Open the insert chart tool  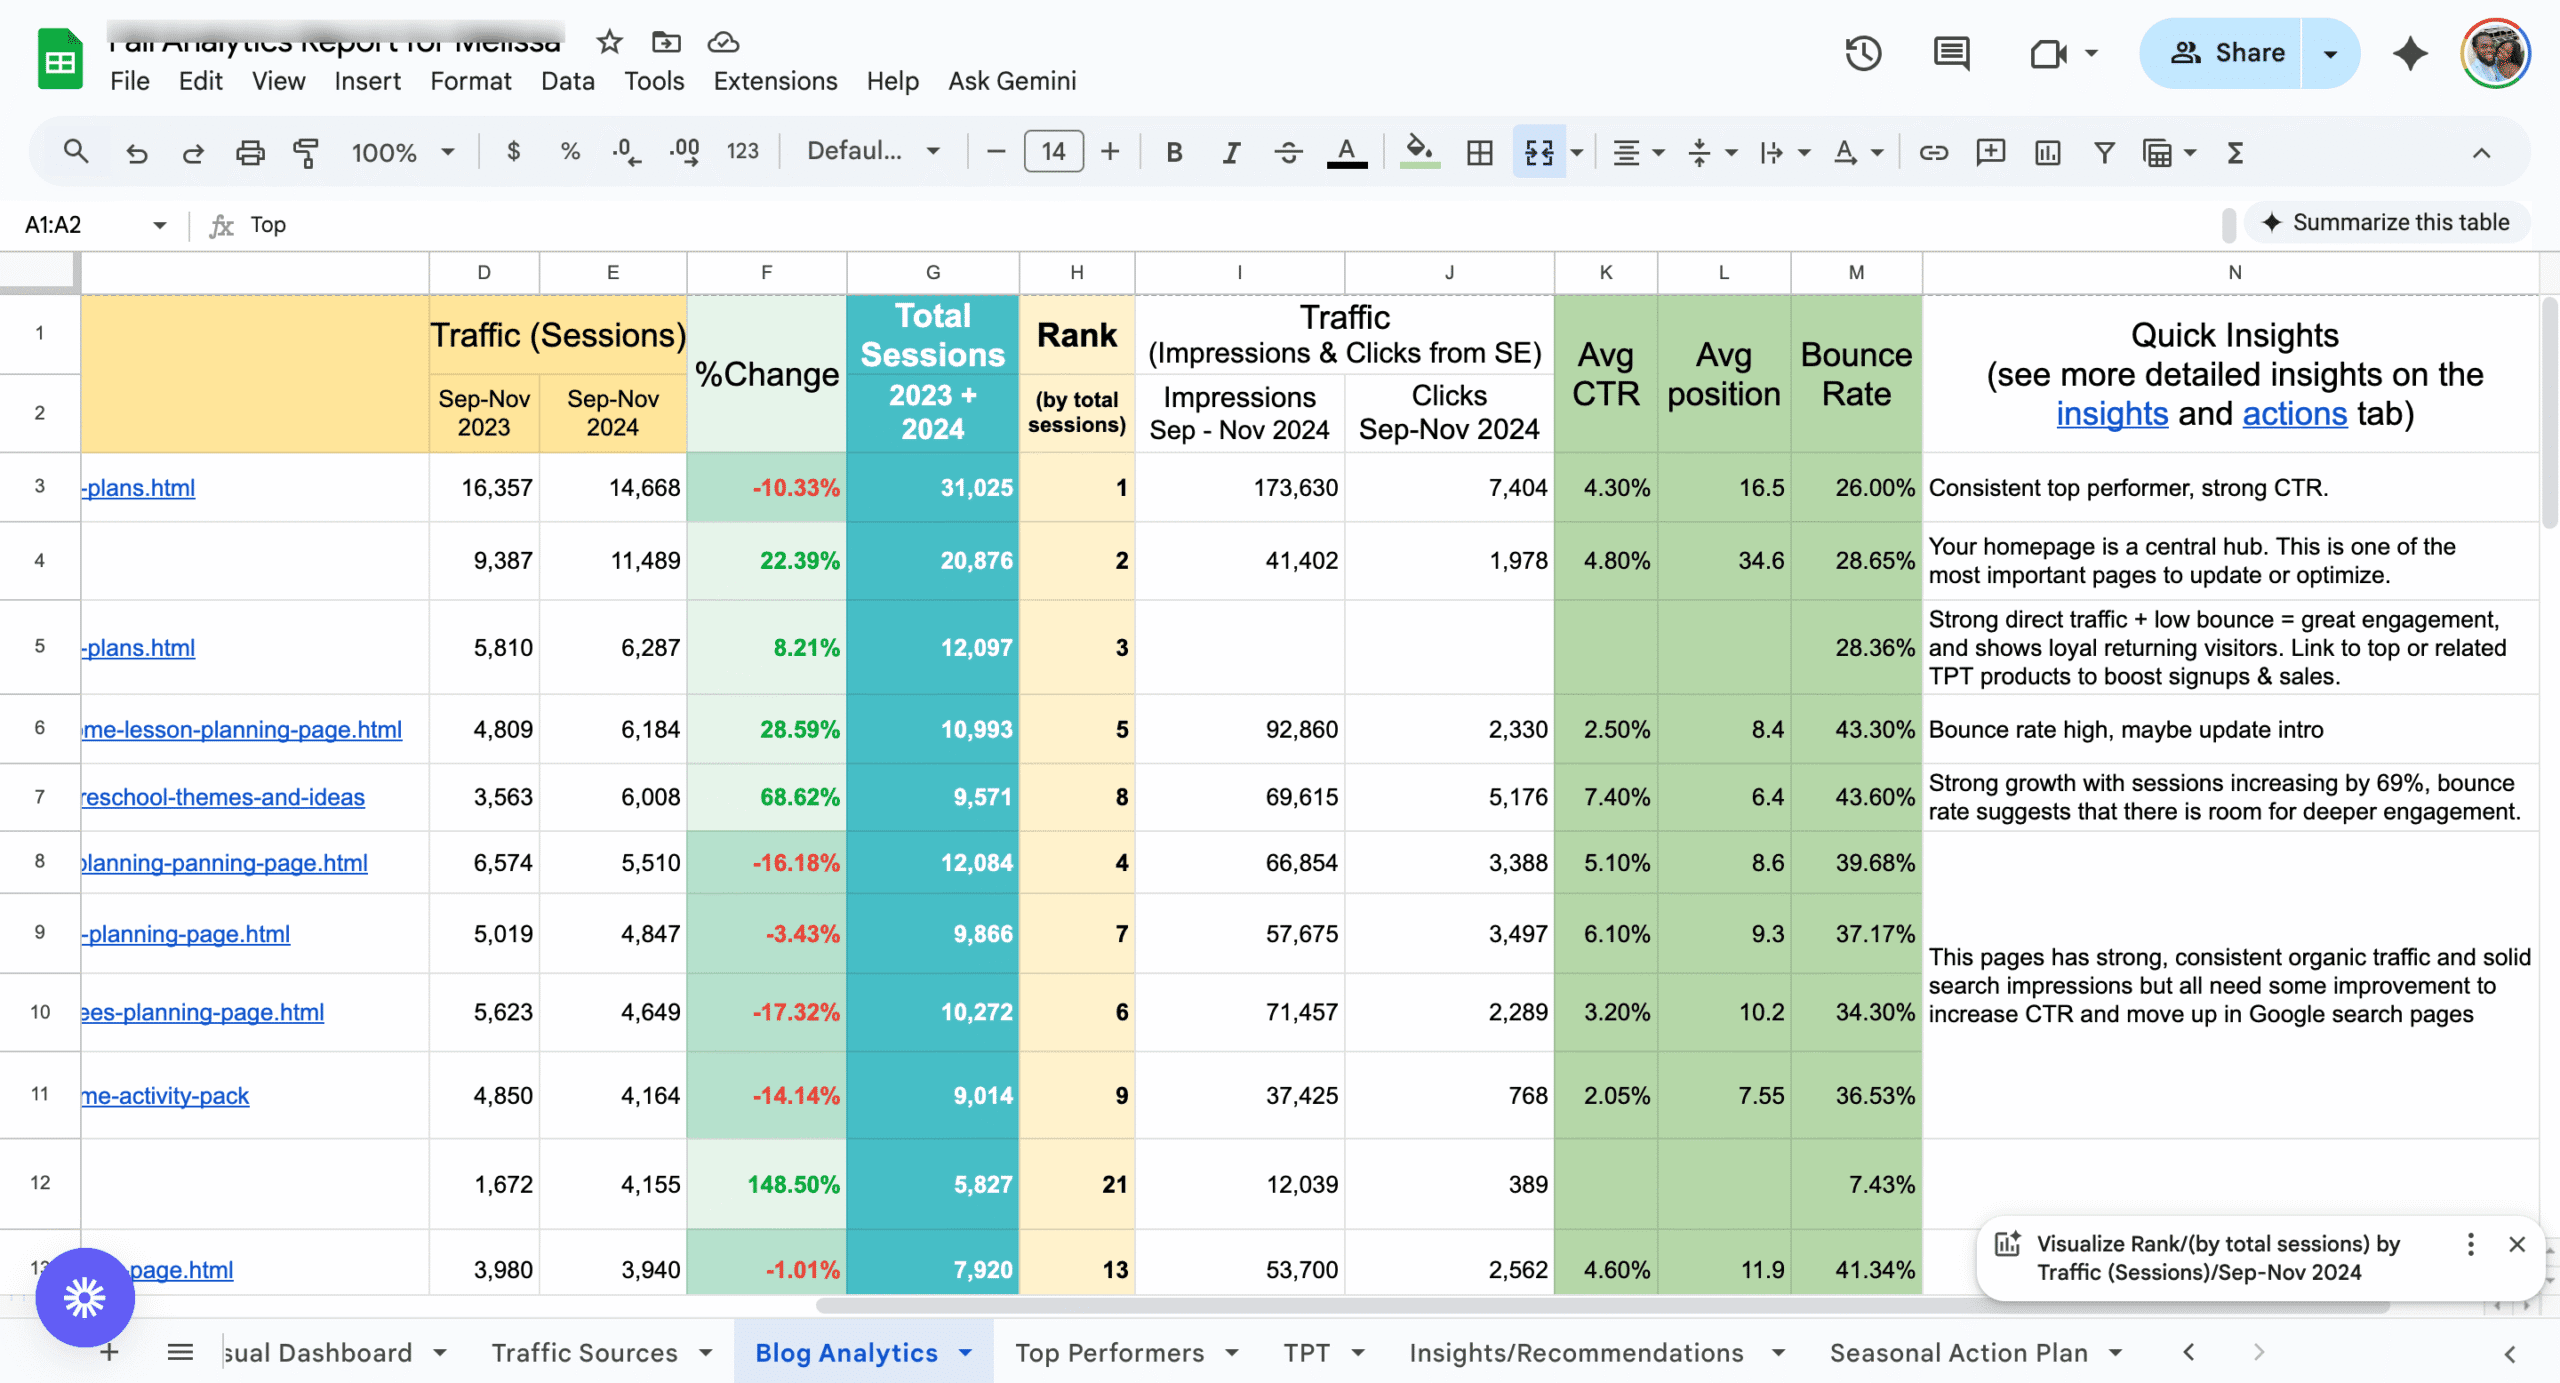2047,152
